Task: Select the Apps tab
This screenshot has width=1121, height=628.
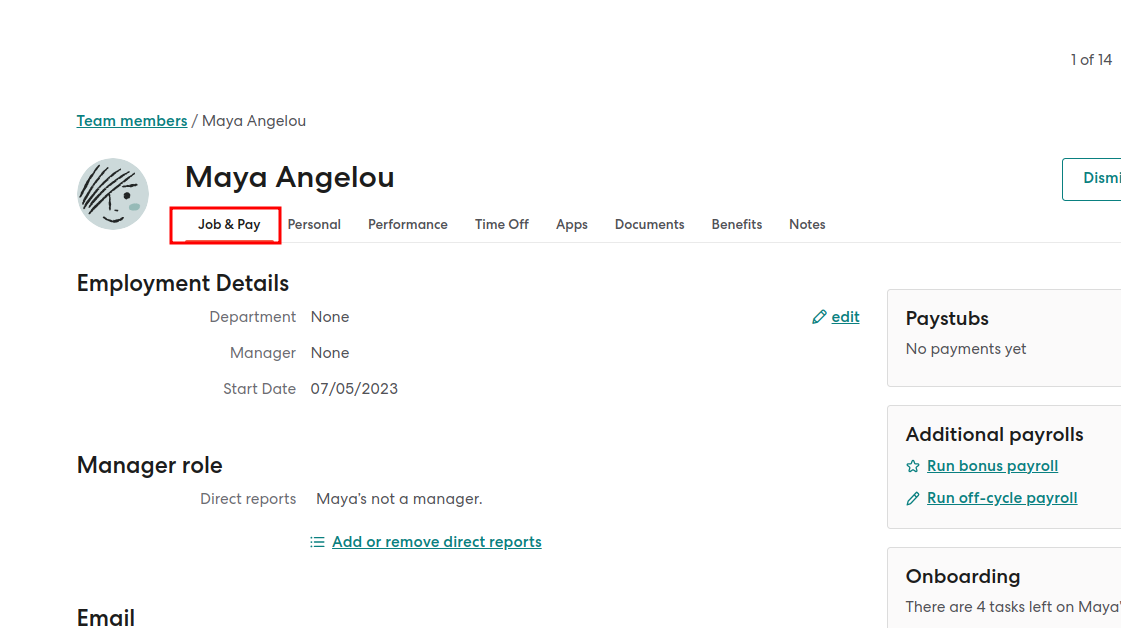Action: pos(572,225)
